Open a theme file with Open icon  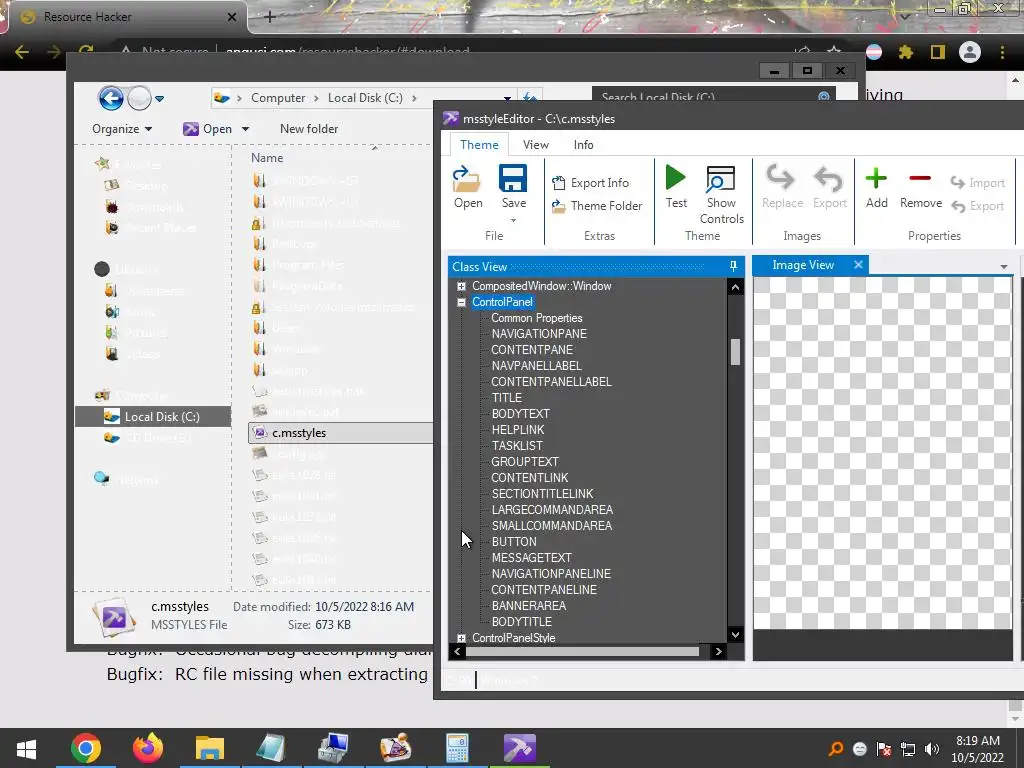pos(468,179)
